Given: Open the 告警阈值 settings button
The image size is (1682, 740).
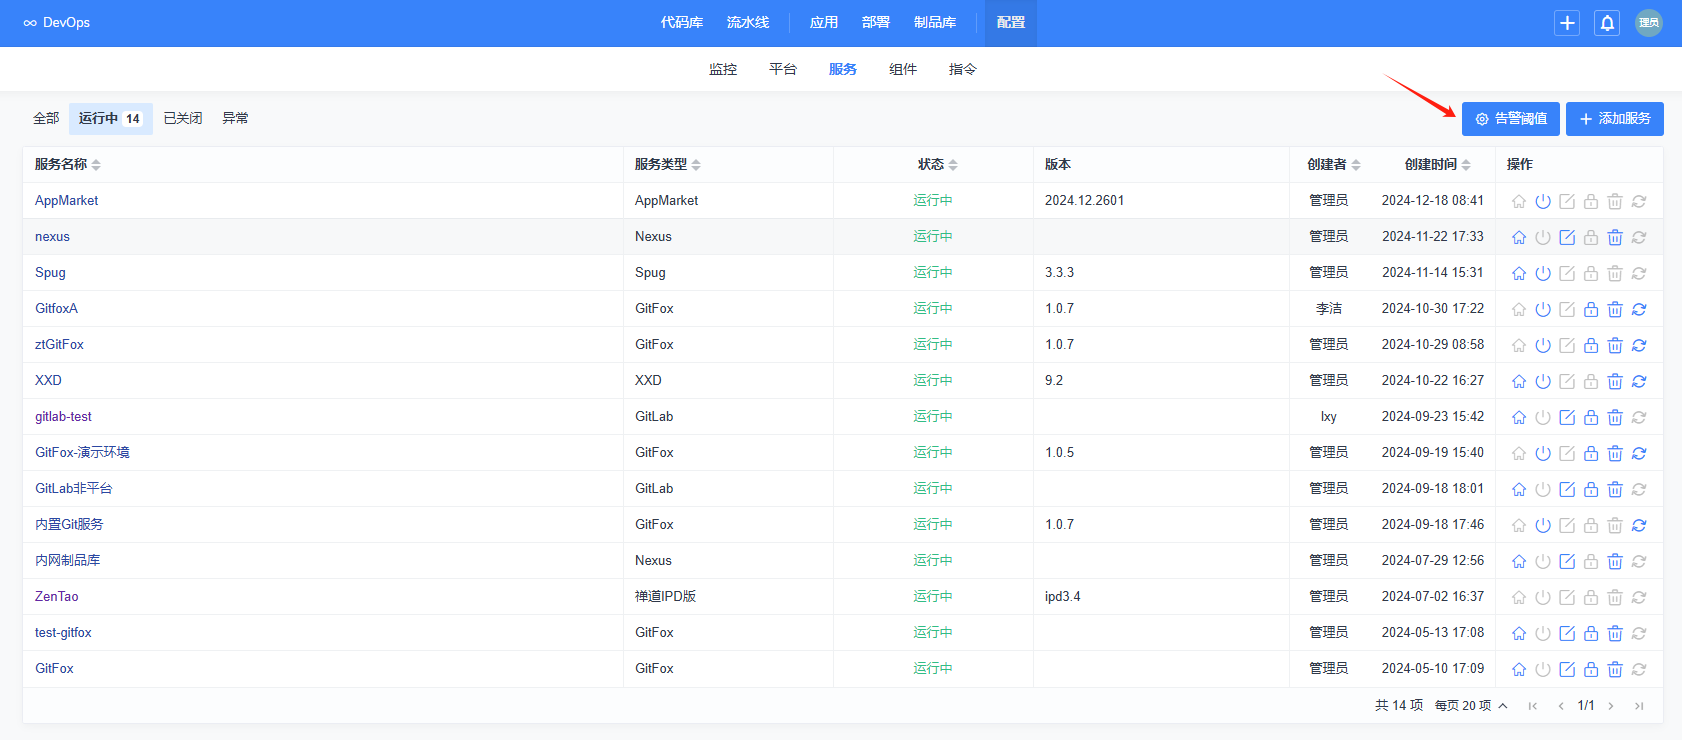Looking at the screenshot, I should 1510,119.
